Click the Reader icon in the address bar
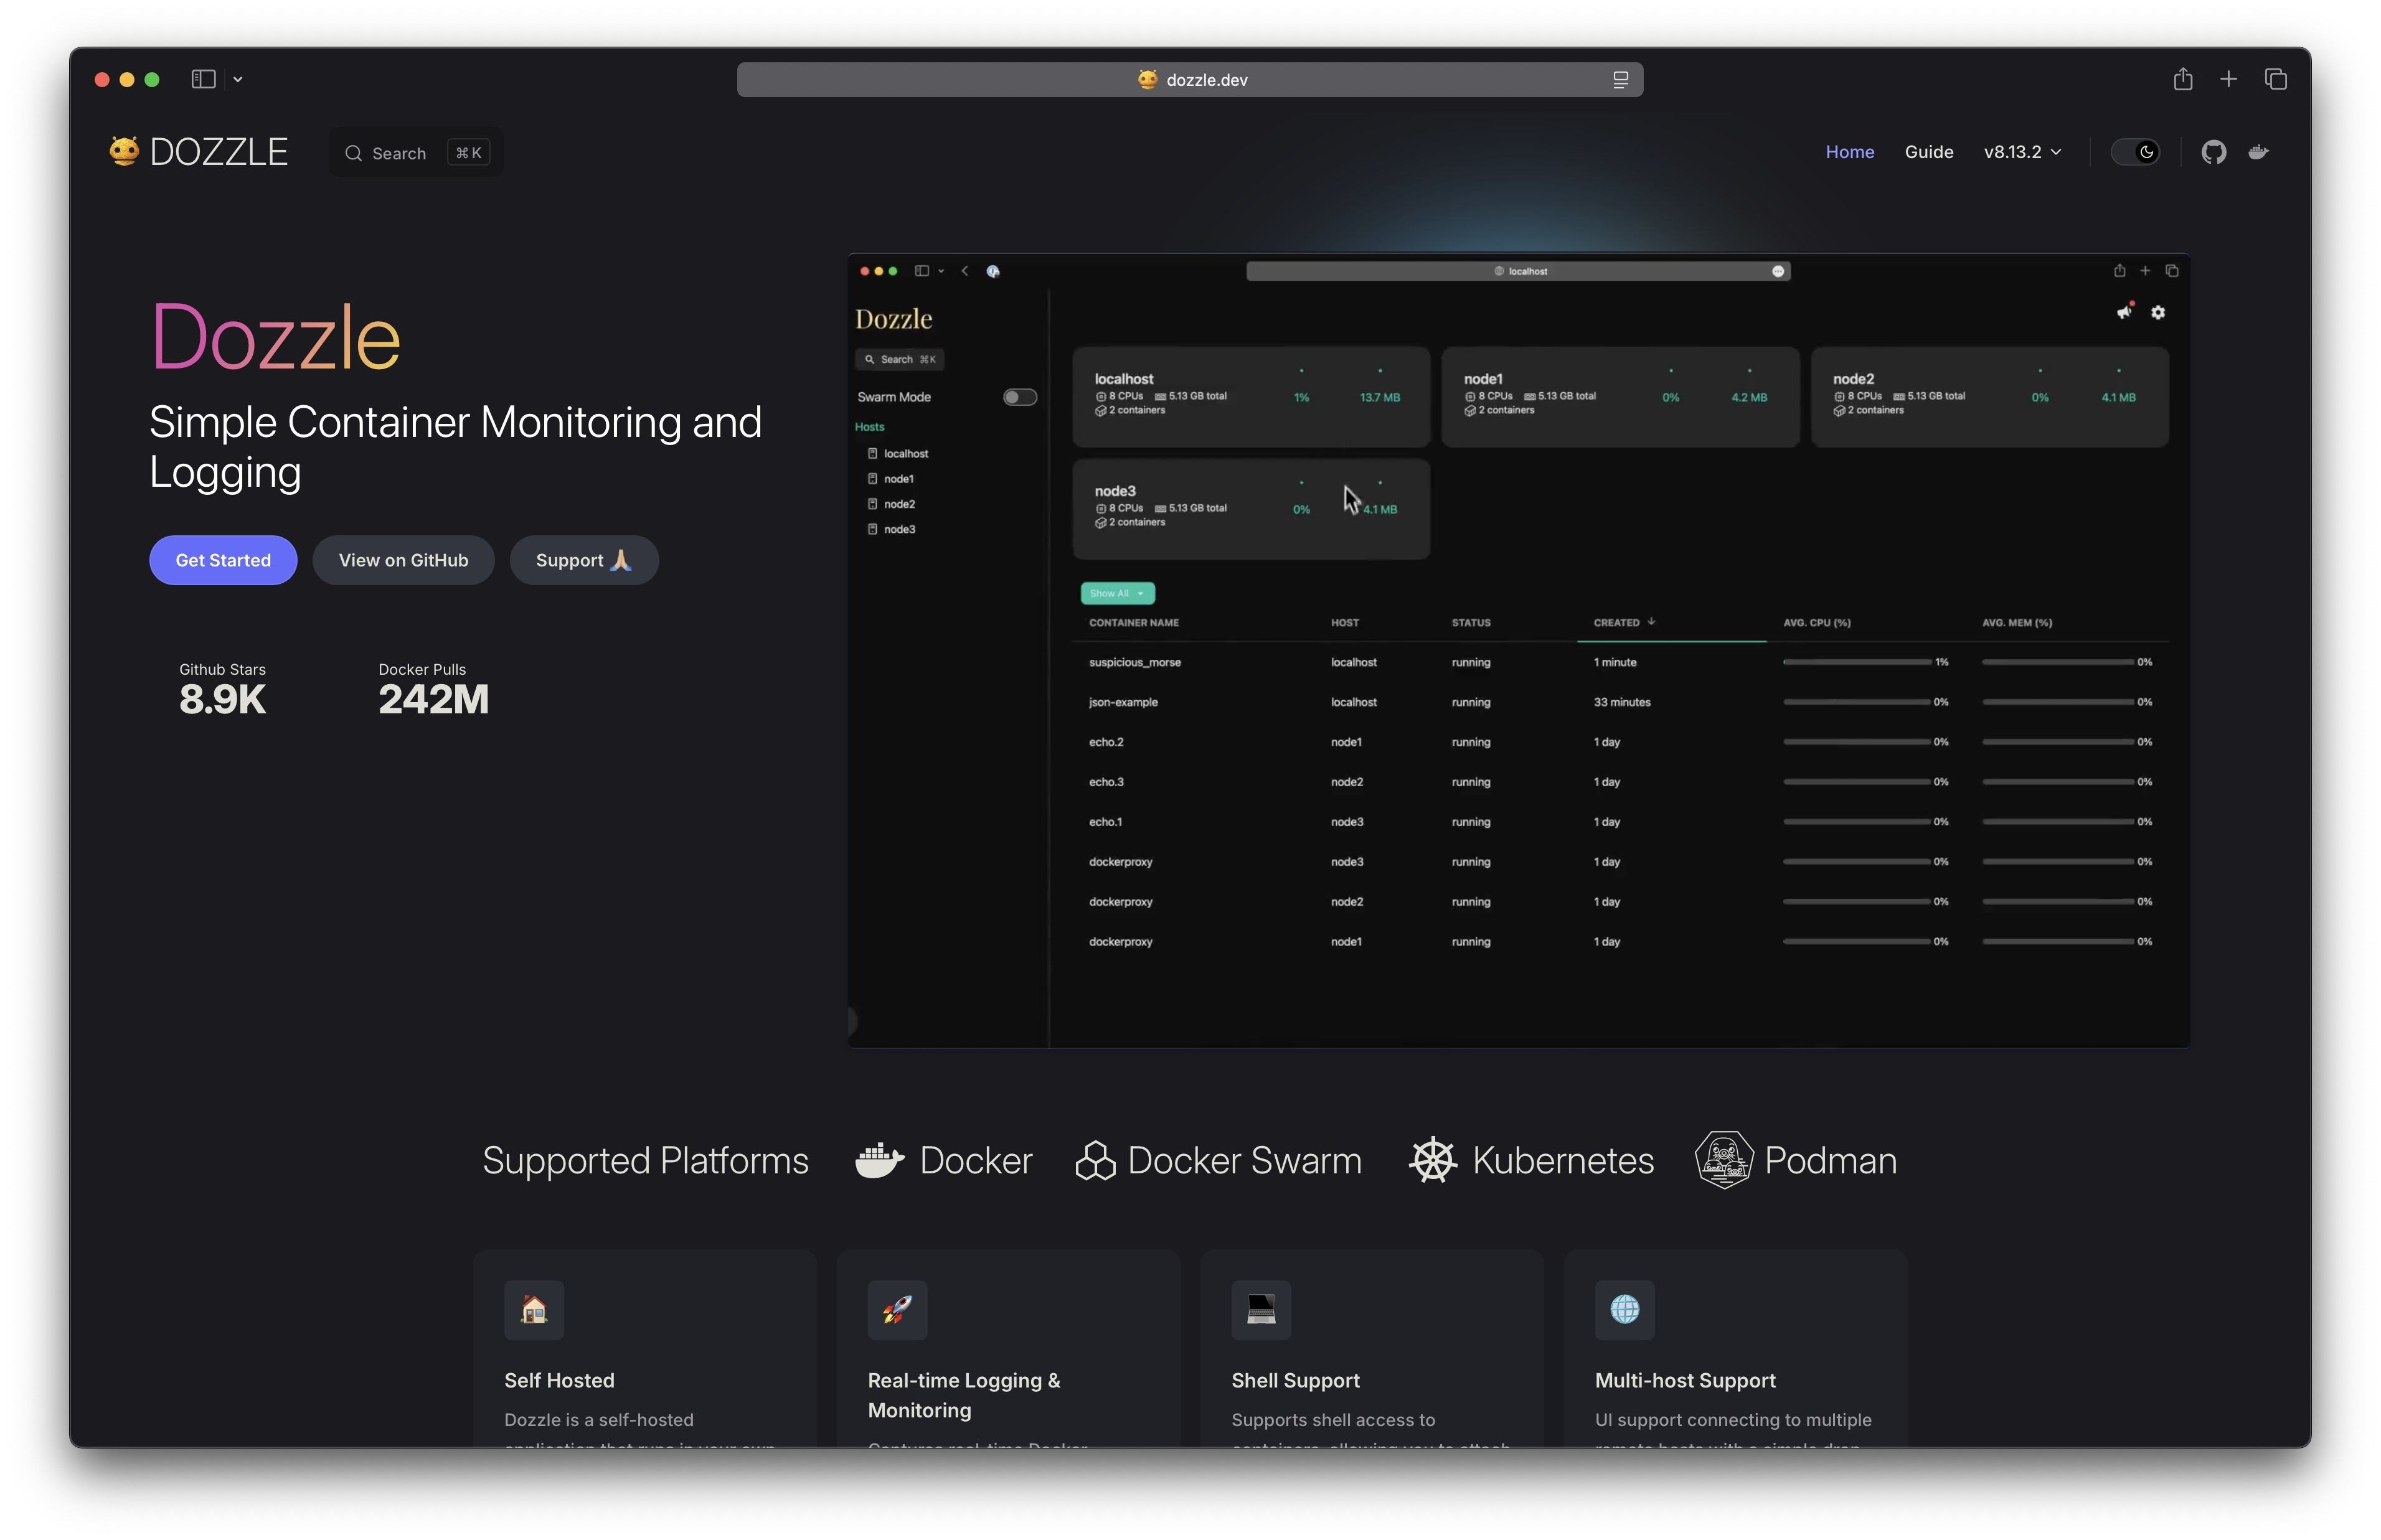 [x=1620, y=80]
